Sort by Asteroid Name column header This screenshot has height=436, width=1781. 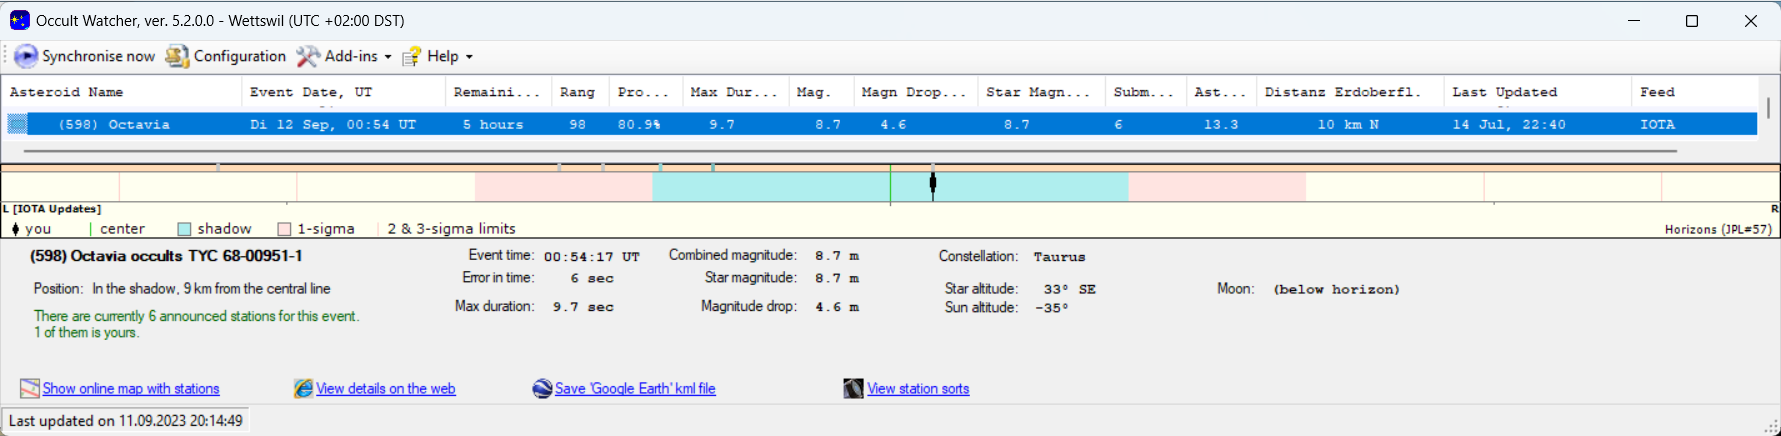66,92
